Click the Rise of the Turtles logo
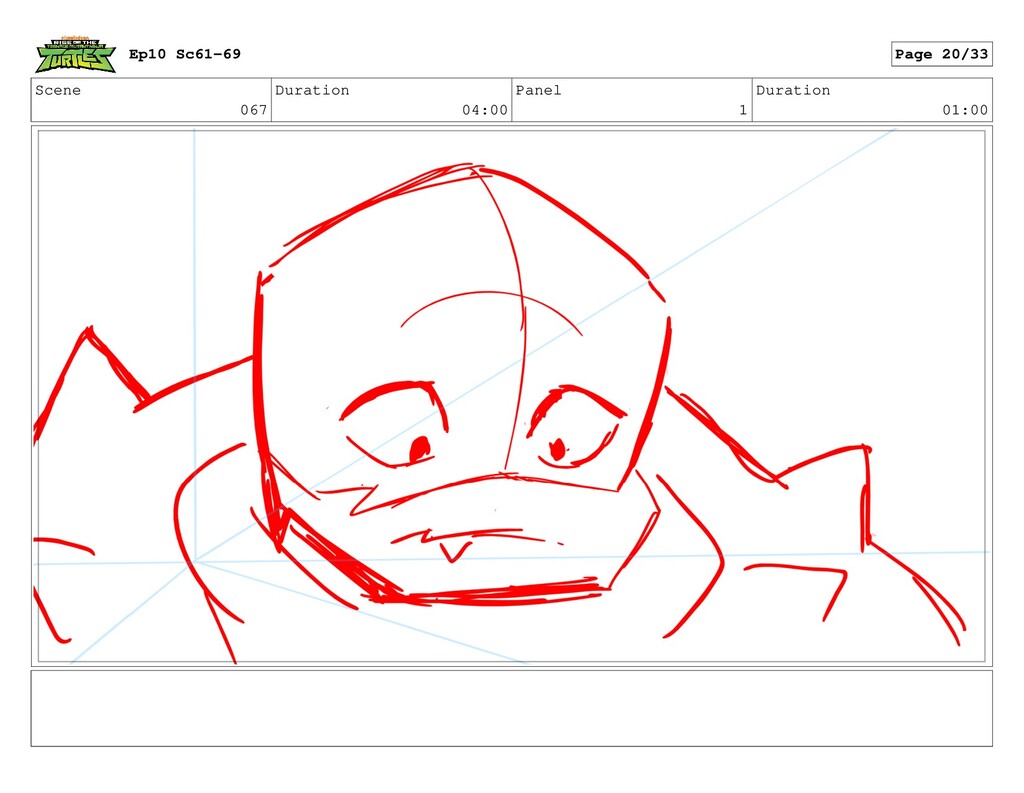Screen dimensions: 1024x793 (76, 54)
